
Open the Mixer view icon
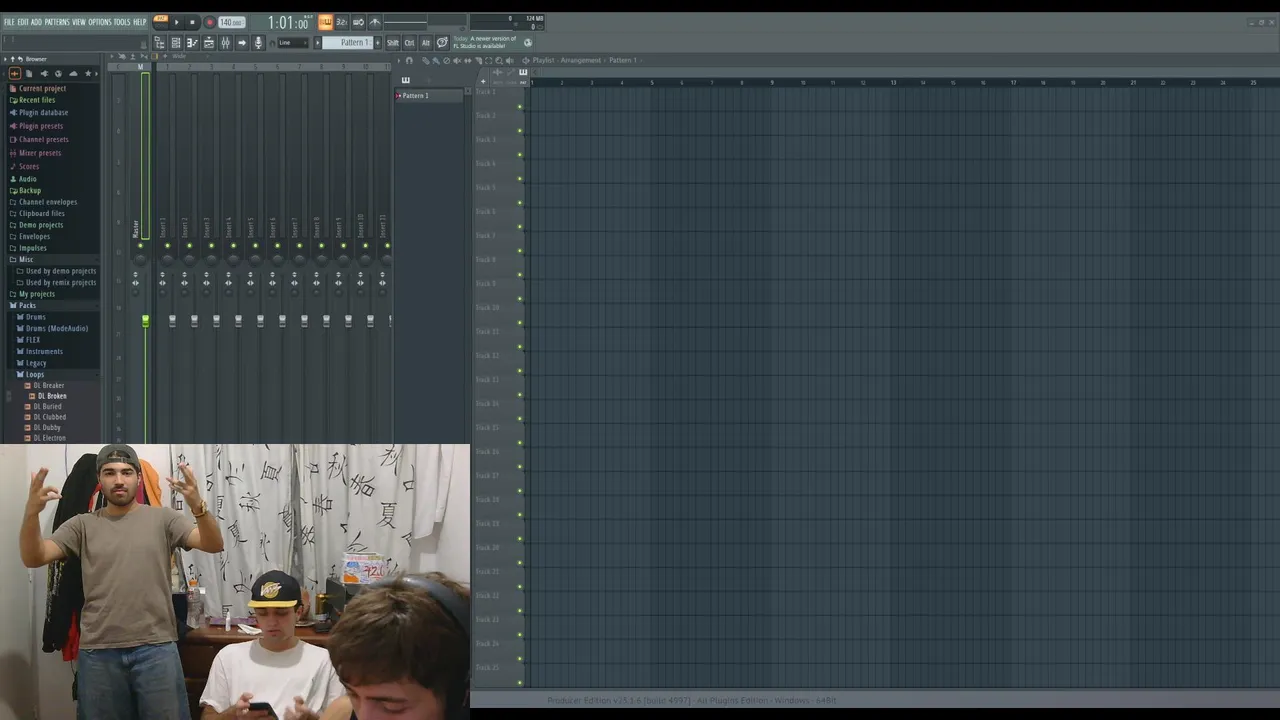(x=225, y=43)
